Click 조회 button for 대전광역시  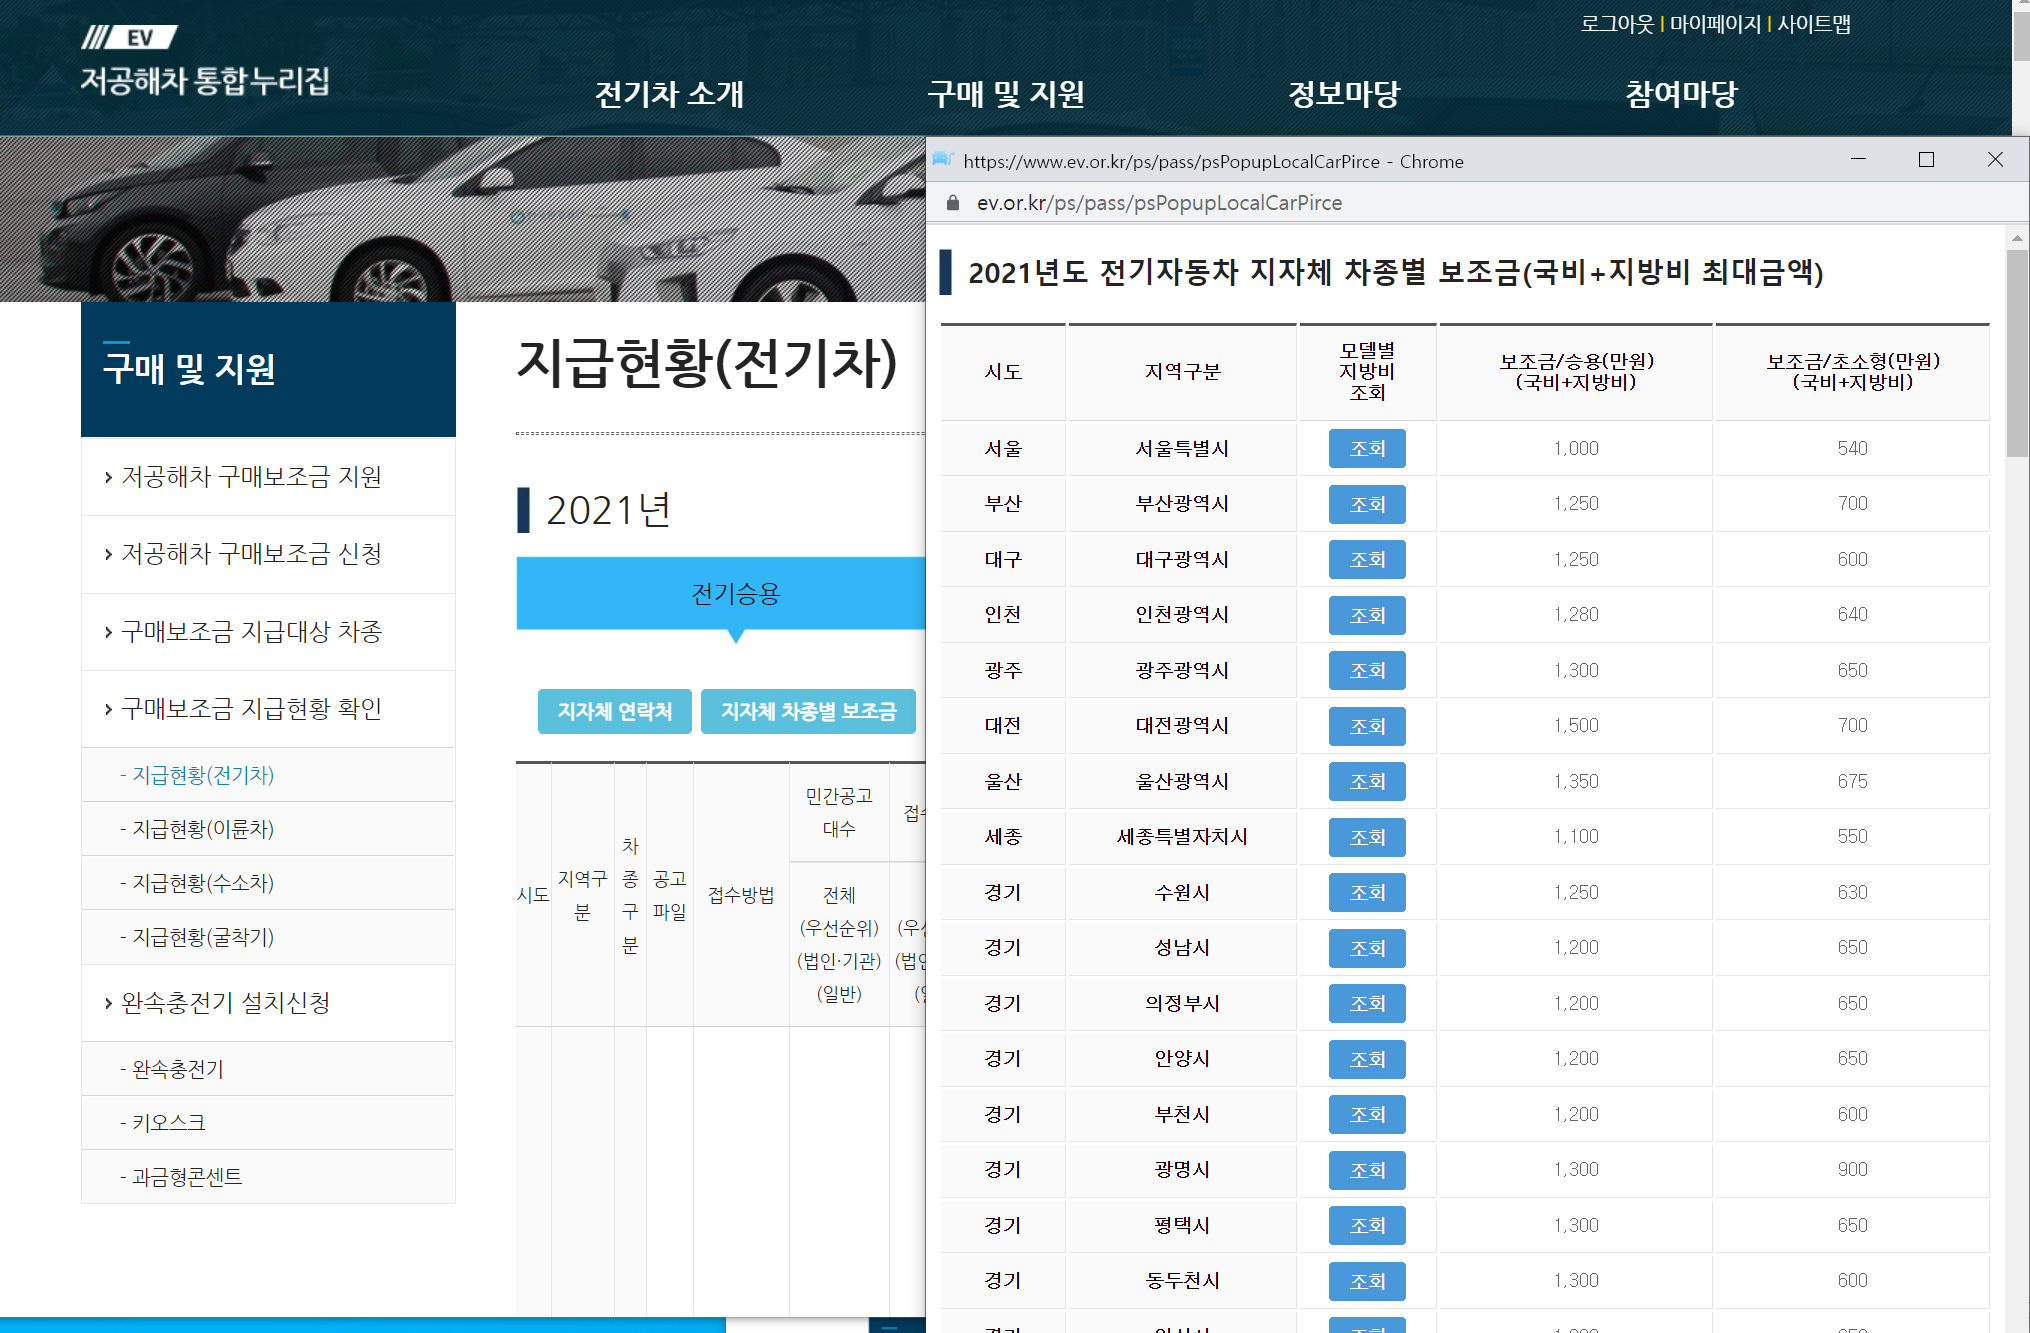point(1366,726)
